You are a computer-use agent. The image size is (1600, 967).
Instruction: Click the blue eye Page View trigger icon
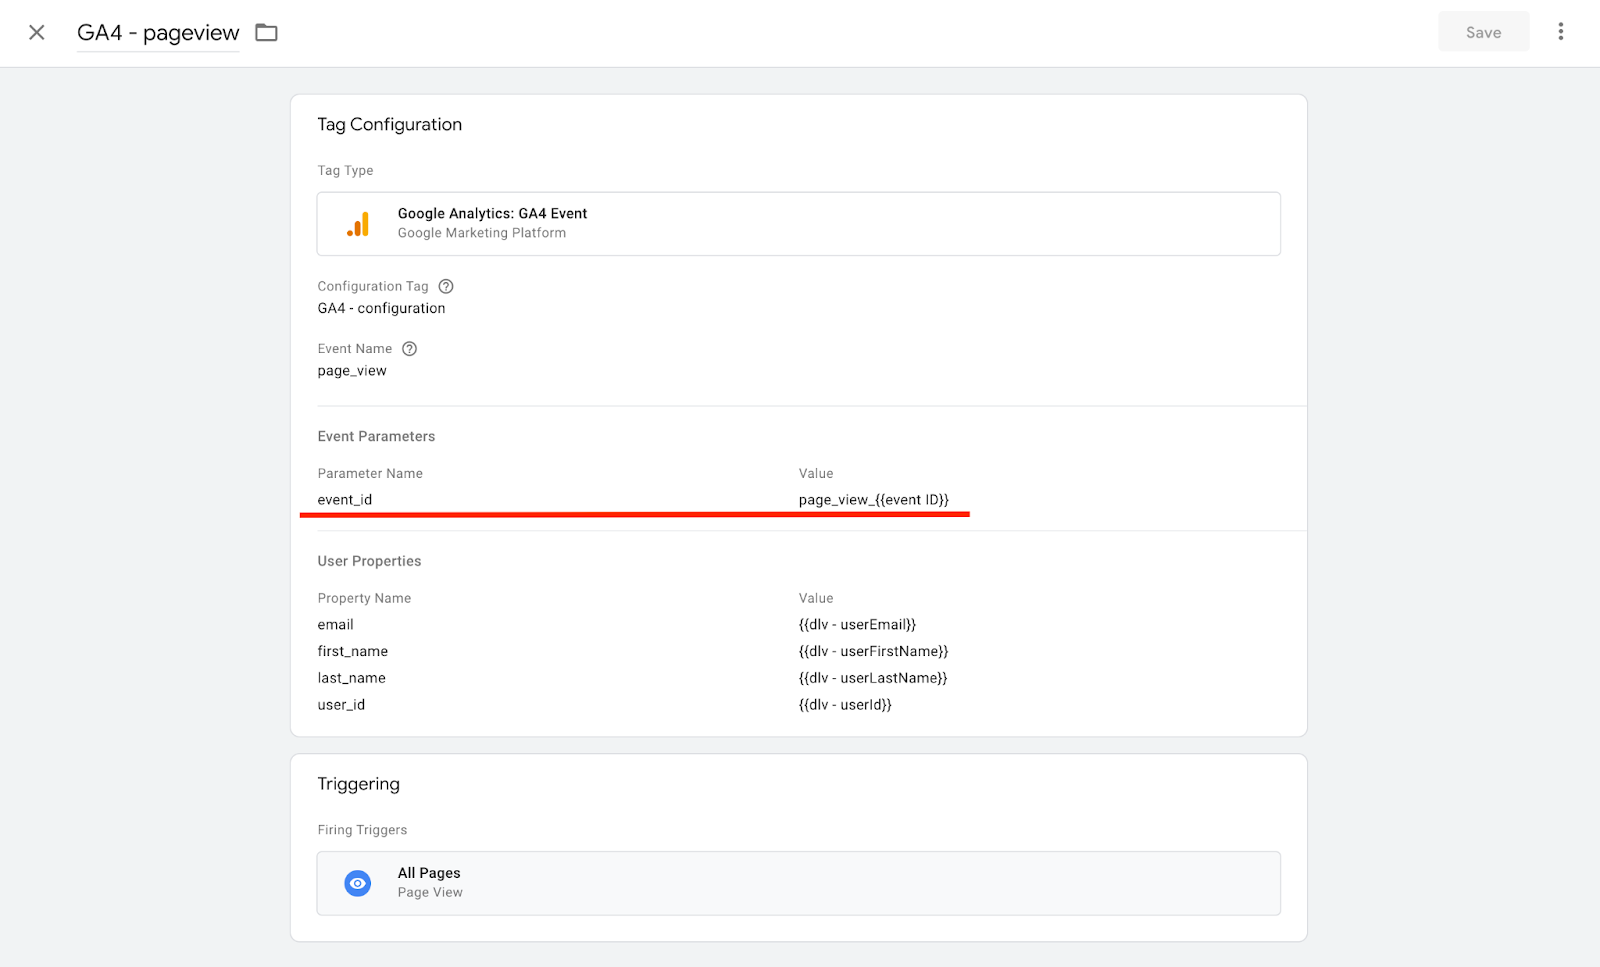[357, 883]
